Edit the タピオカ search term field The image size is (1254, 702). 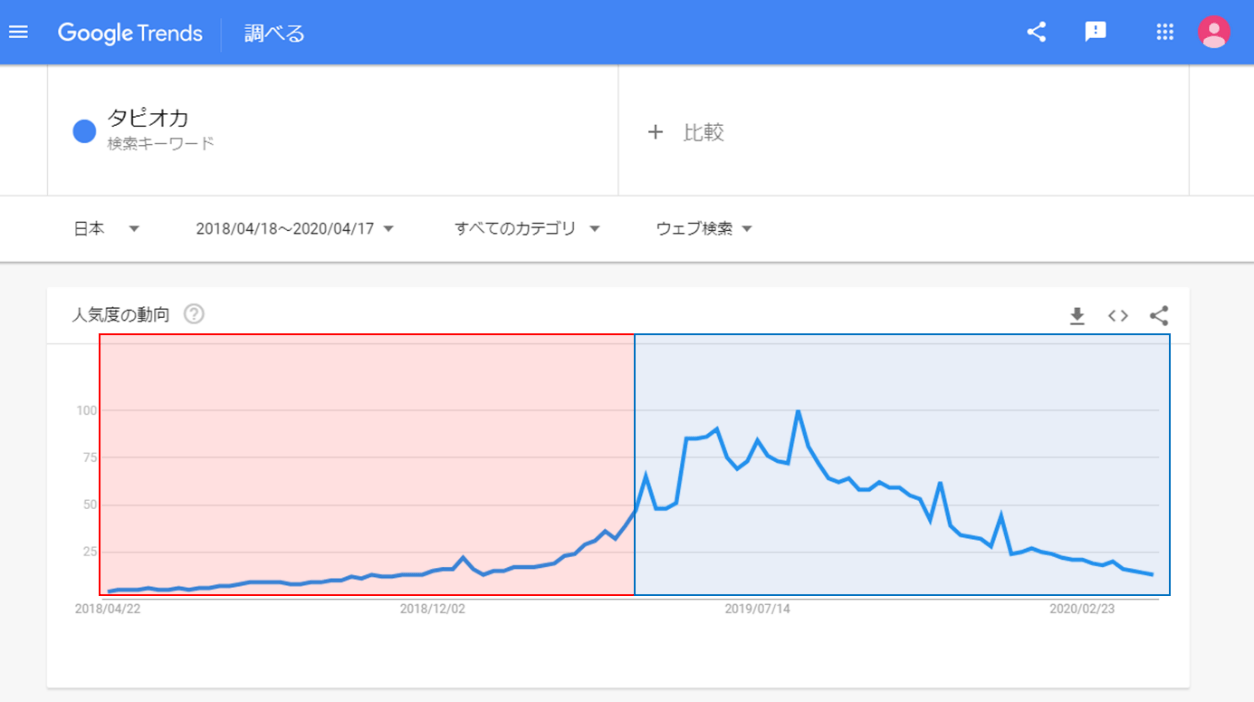(x=148, y=119)
